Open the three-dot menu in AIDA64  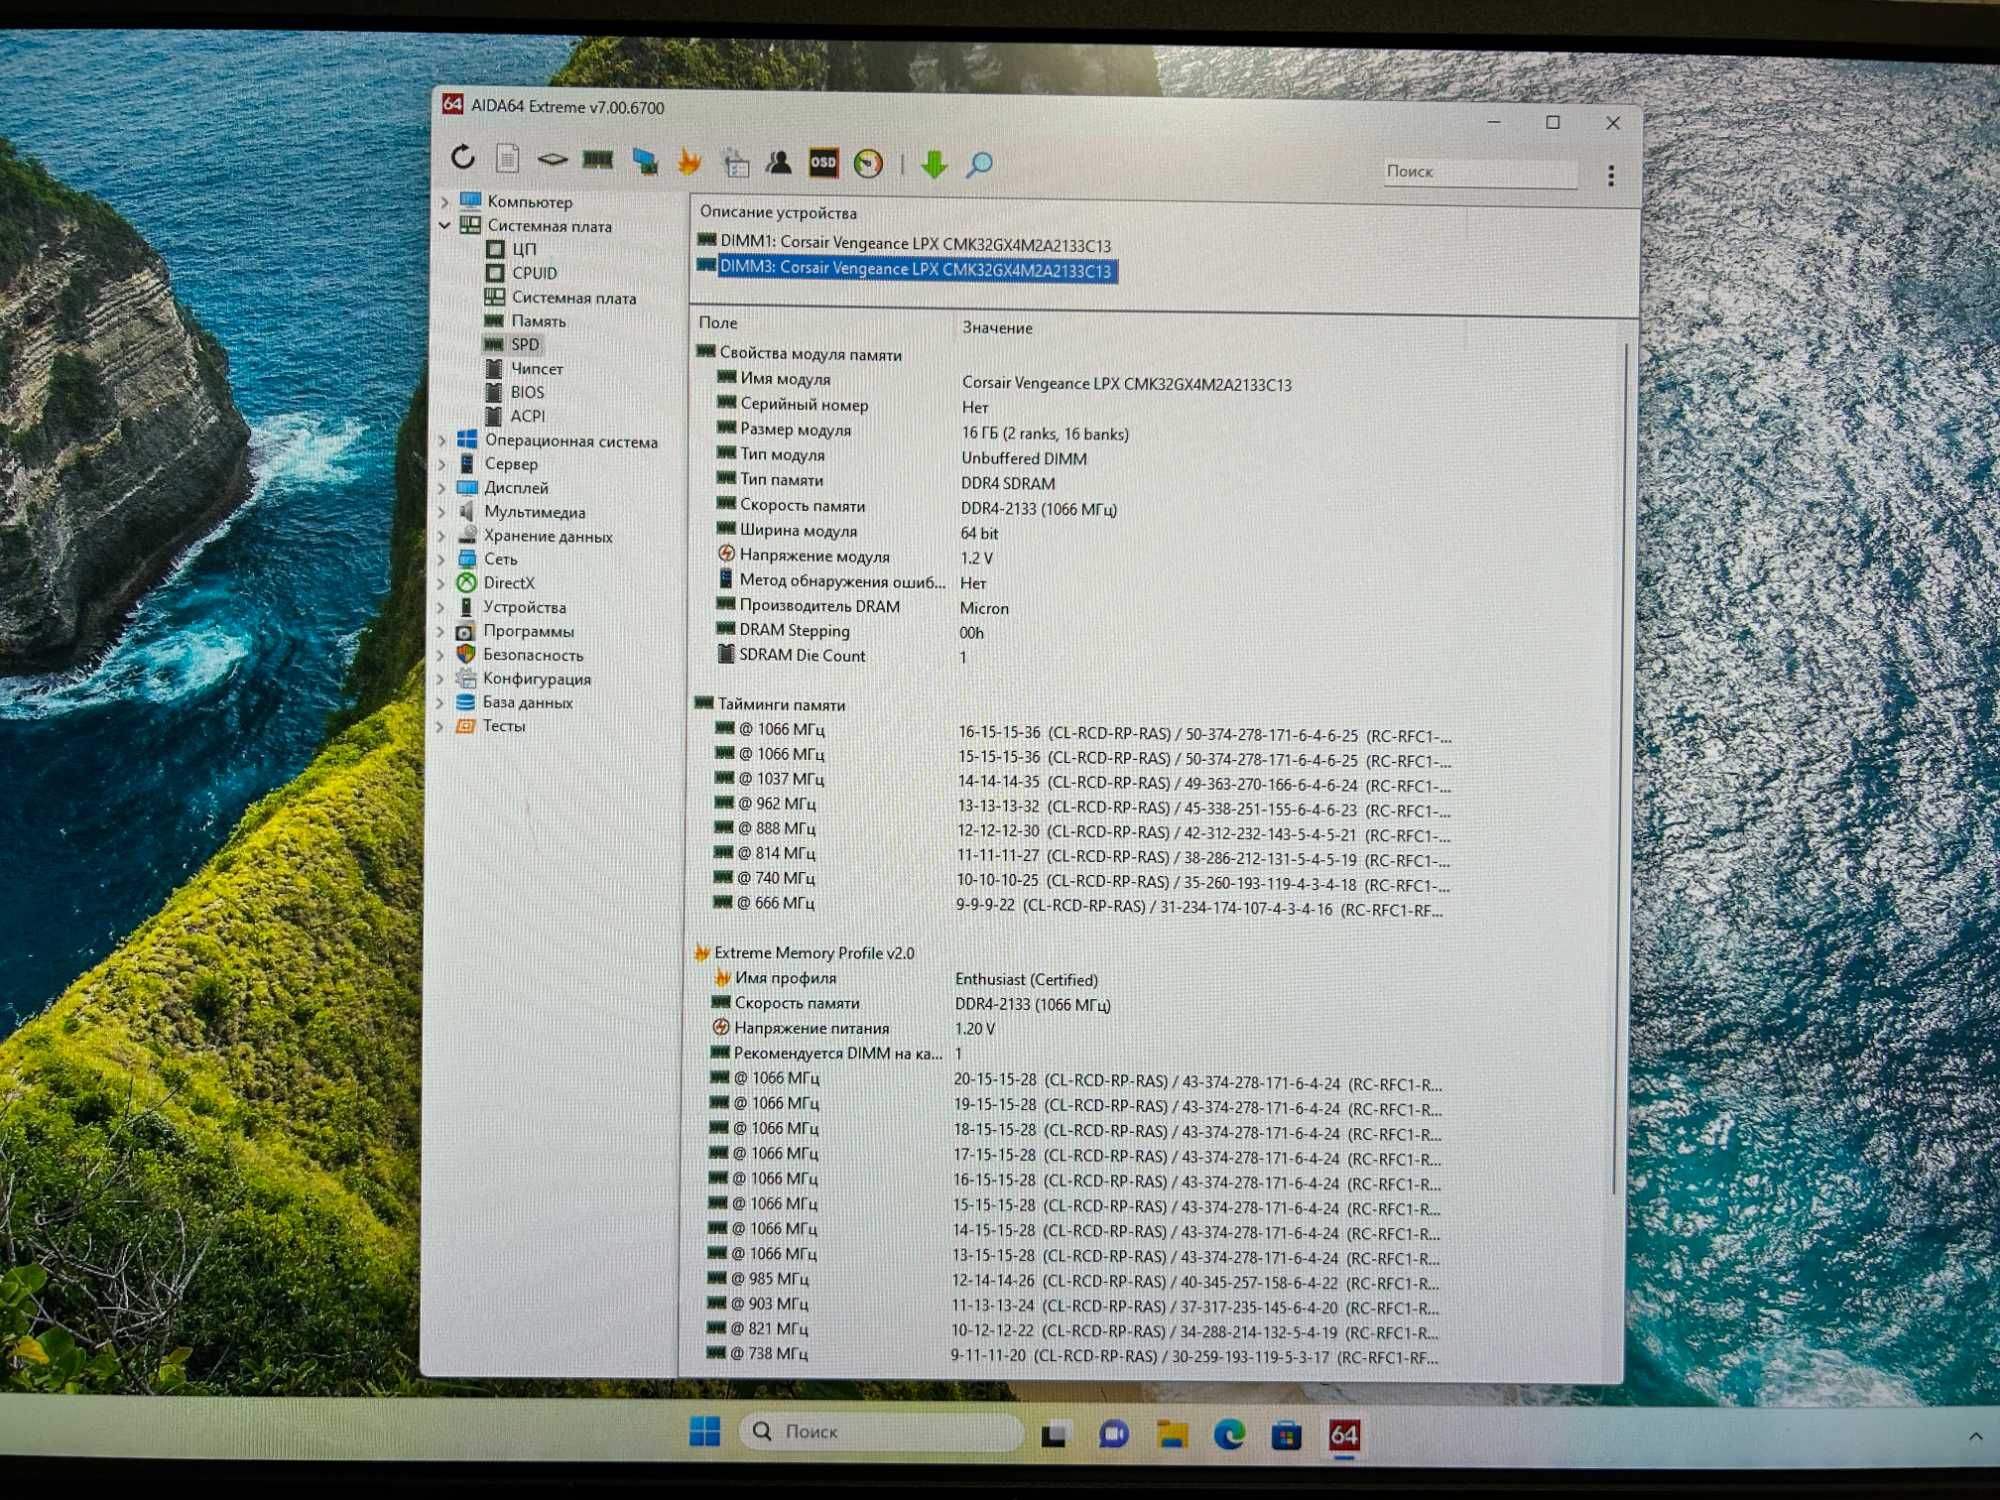tap(1611, 176)
